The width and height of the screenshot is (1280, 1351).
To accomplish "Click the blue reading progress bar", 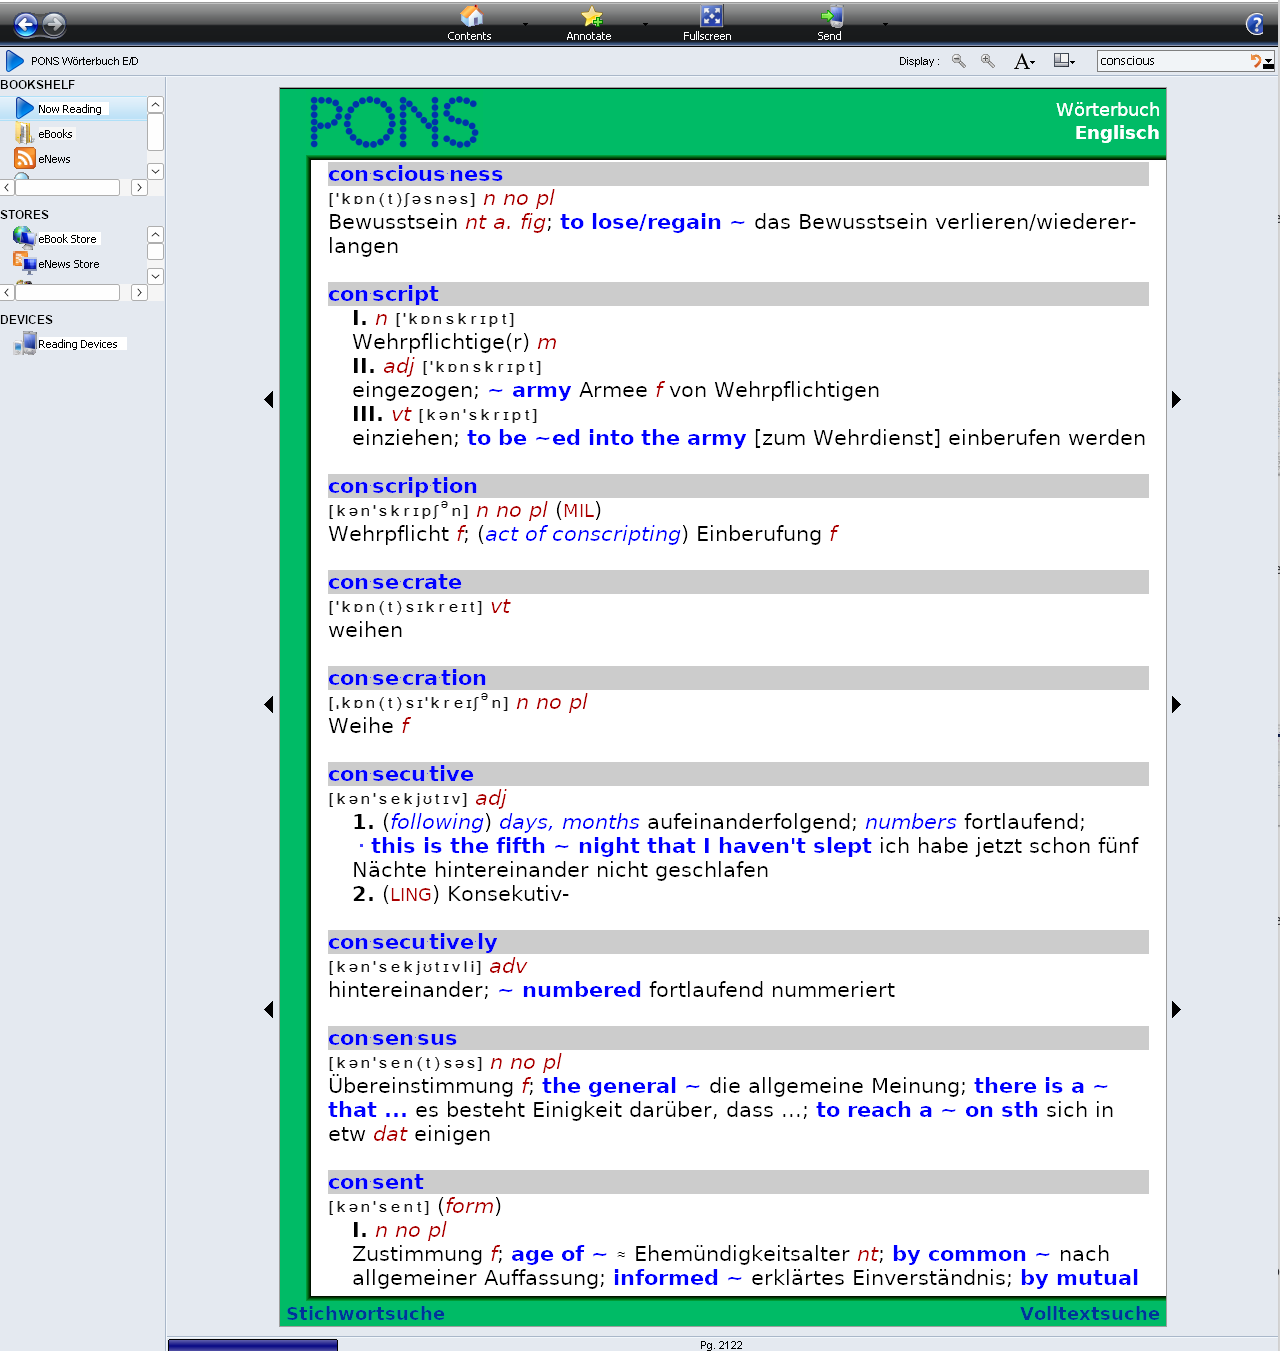I will click(x=253, y=1345).
